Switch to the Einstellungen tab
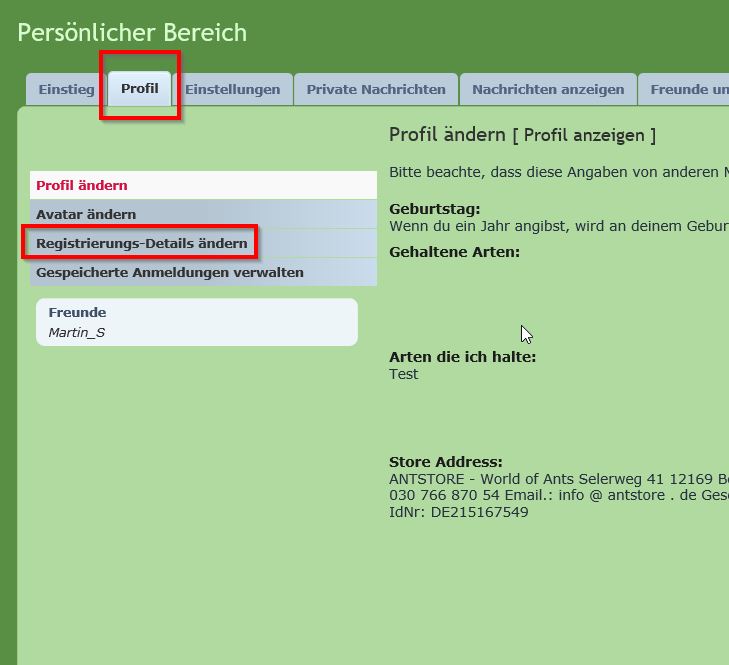This screenshot has height=665, width=729. pyautogui.click(x=232, y=89)
